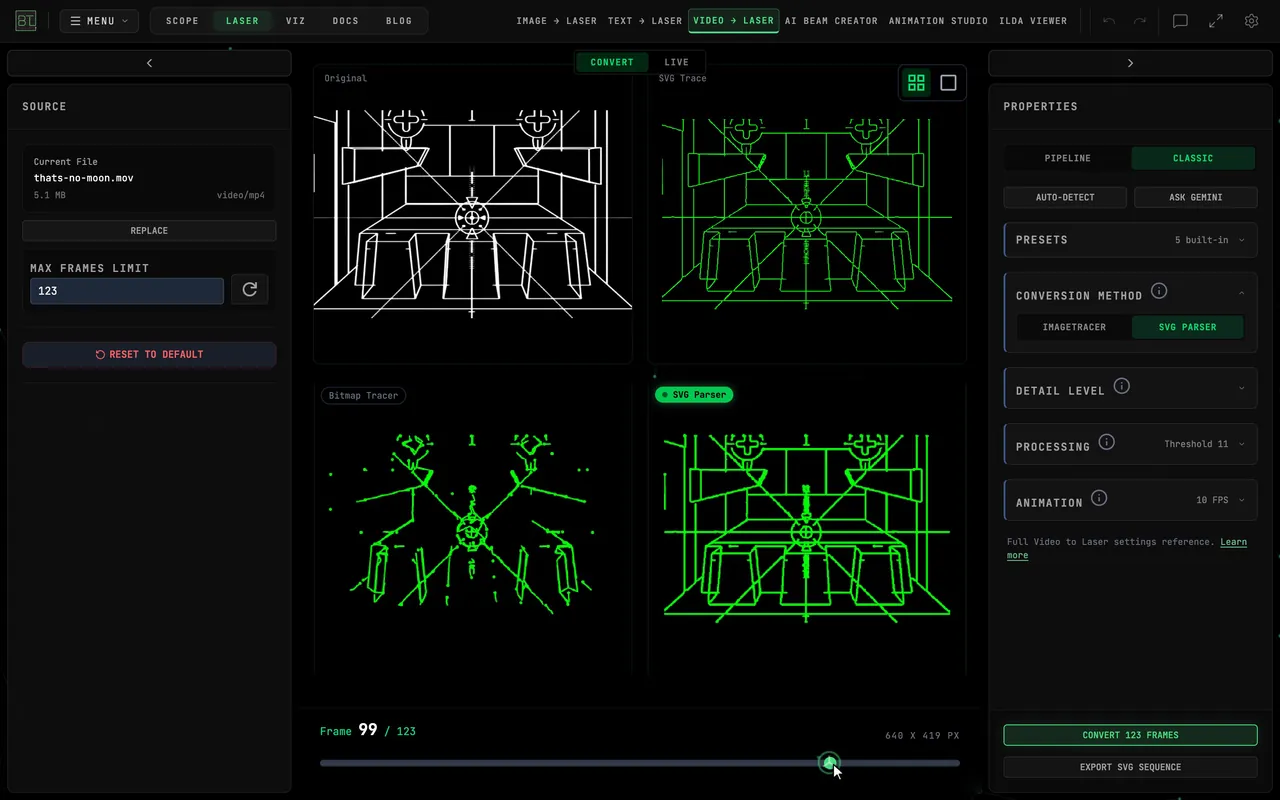Click the refresh icon beside max frames

click(250, 290)
